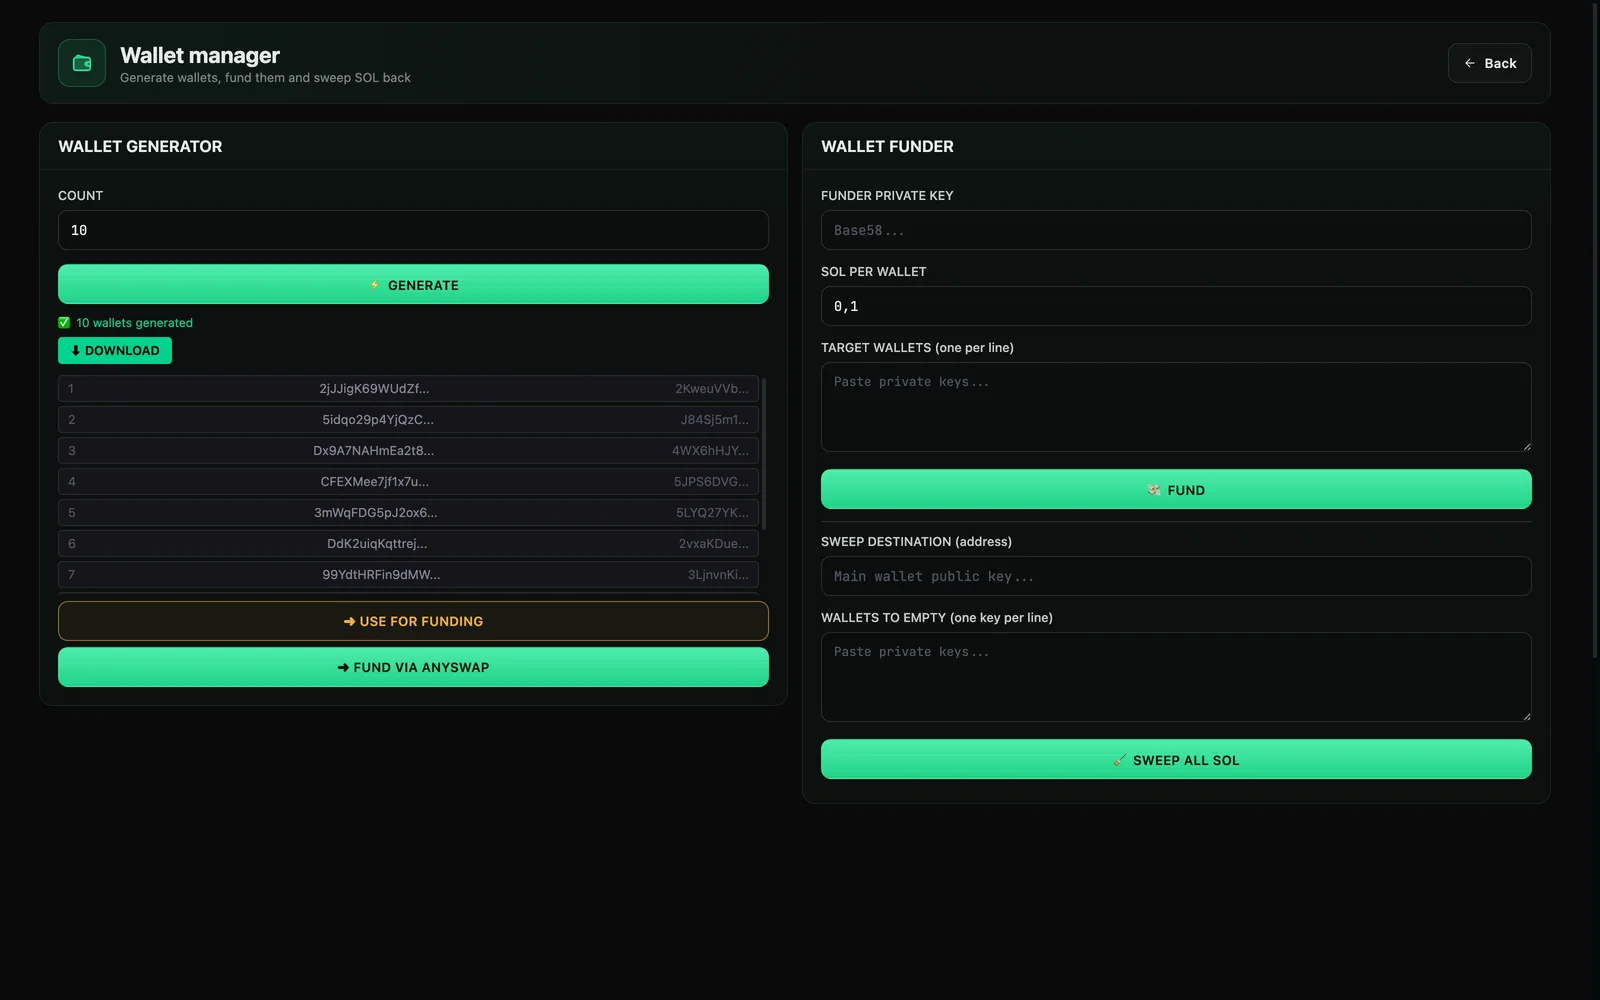Click the SWEEP ALL SOL button
The image size is (1600, 1000).
point(1176,760)
